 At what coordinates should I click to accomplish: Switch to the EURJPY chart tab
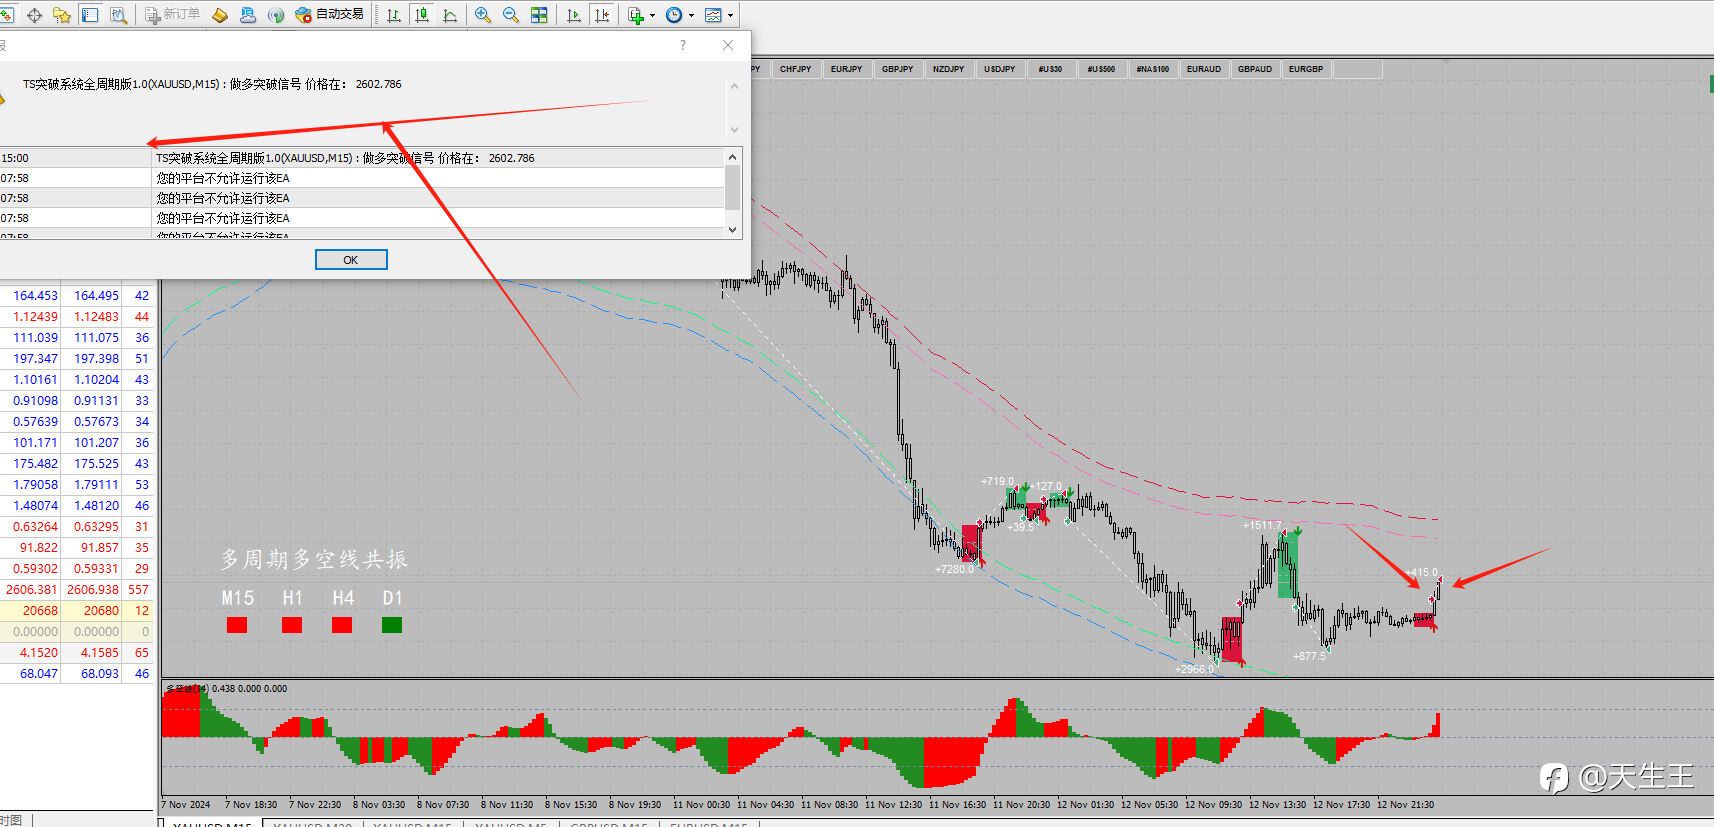coord(846,69)
